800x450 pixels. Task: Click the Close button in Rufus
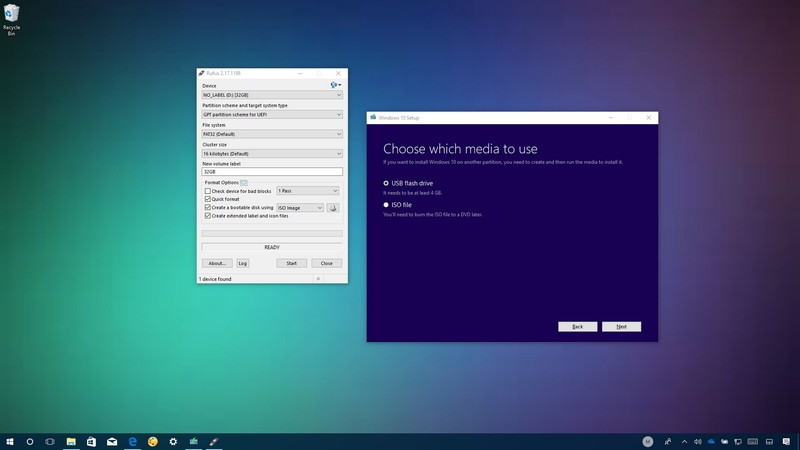click(327, 263)
